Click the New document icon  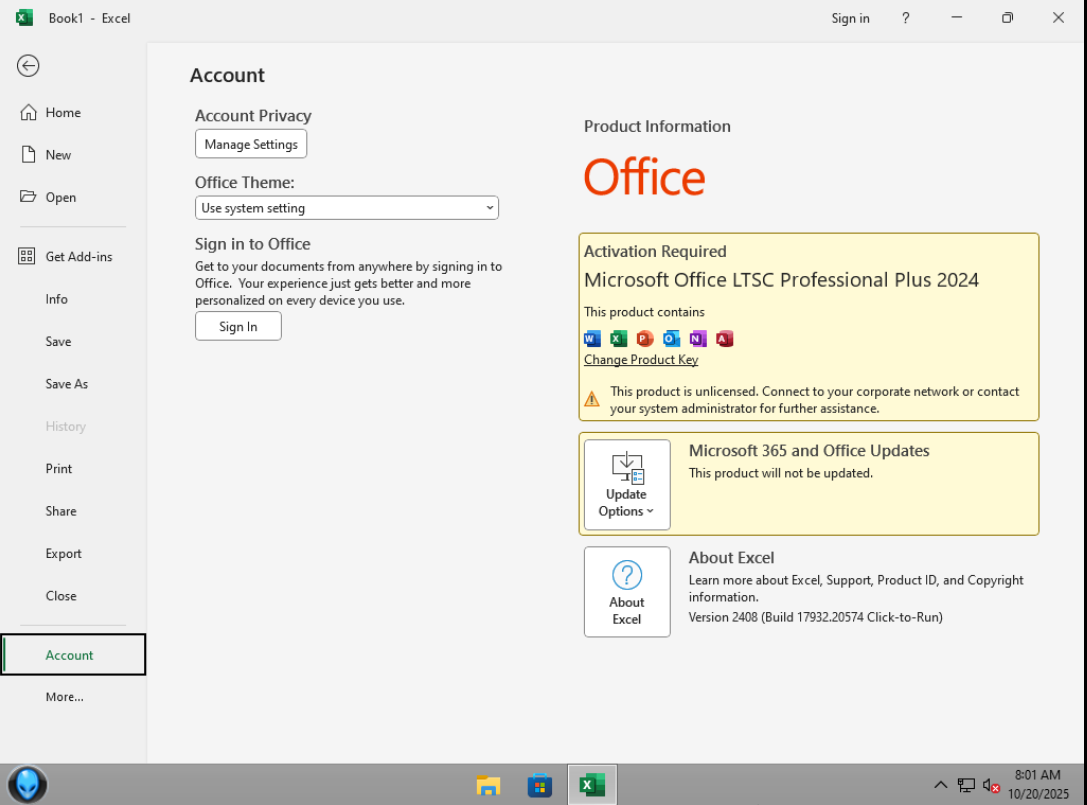(28, 155)
